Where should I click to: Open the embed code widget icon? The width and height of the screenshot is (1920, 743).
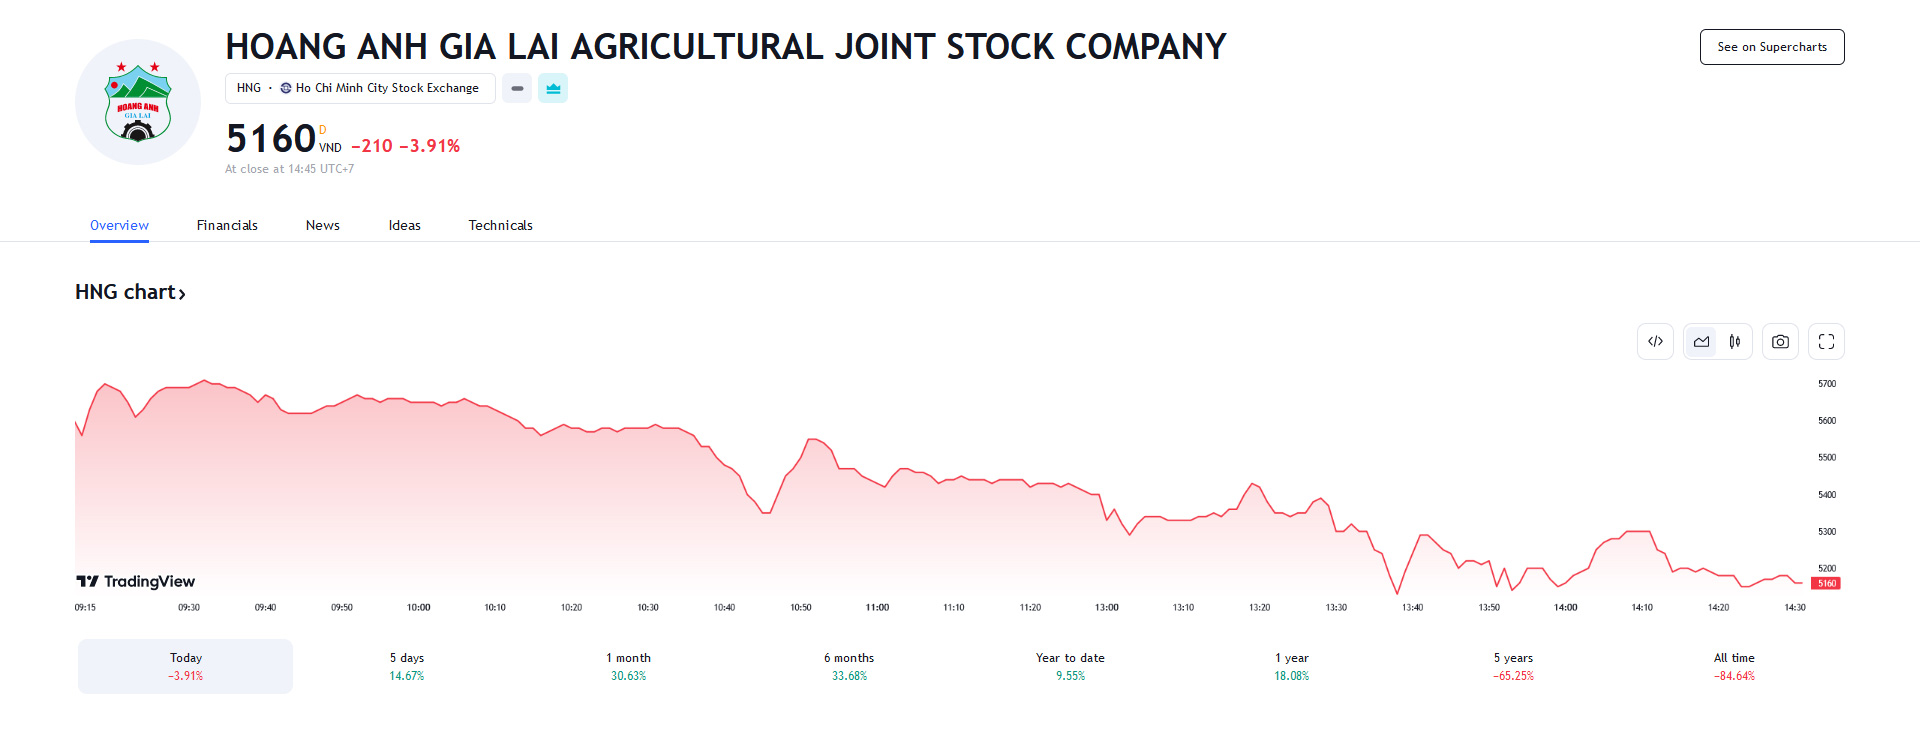coord(1655,342)
